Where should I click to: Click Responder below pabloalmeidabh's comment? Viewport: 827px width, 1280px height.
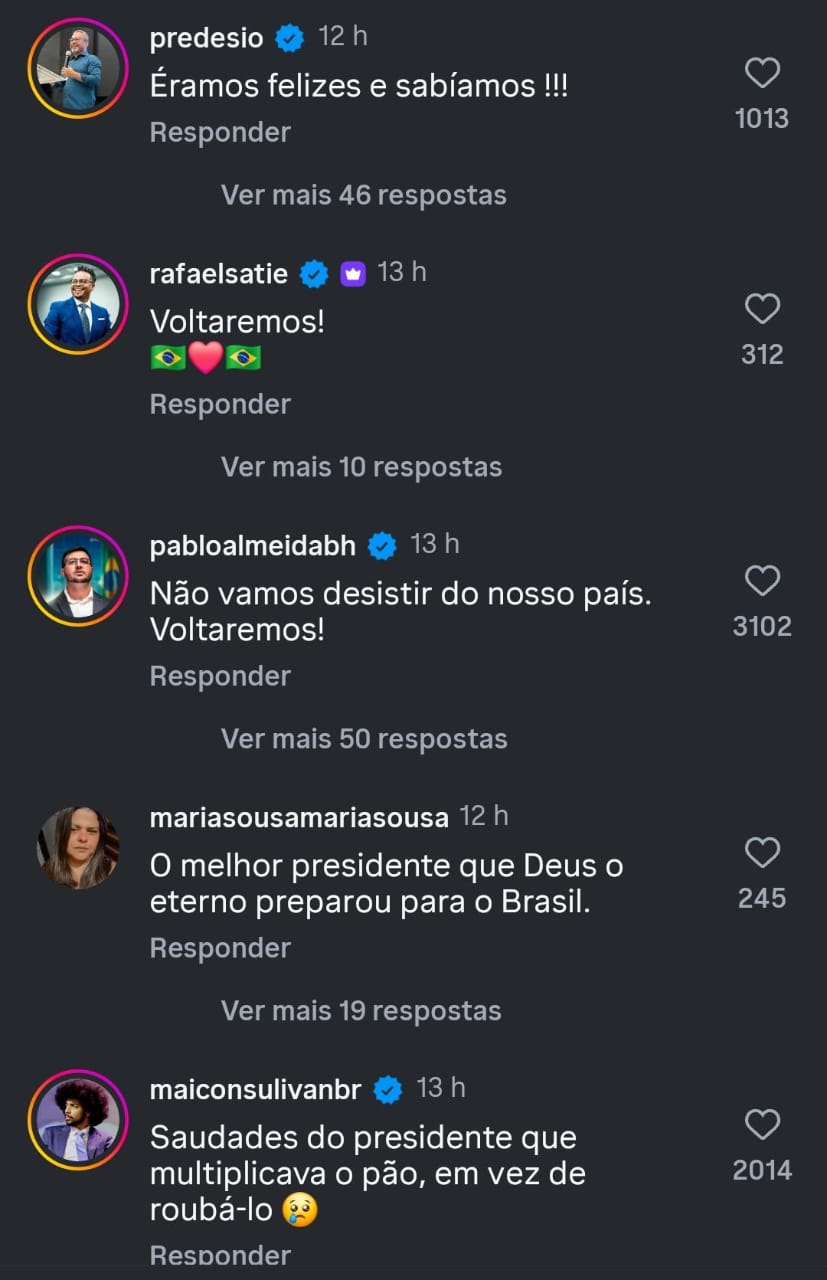coord(220,676)
